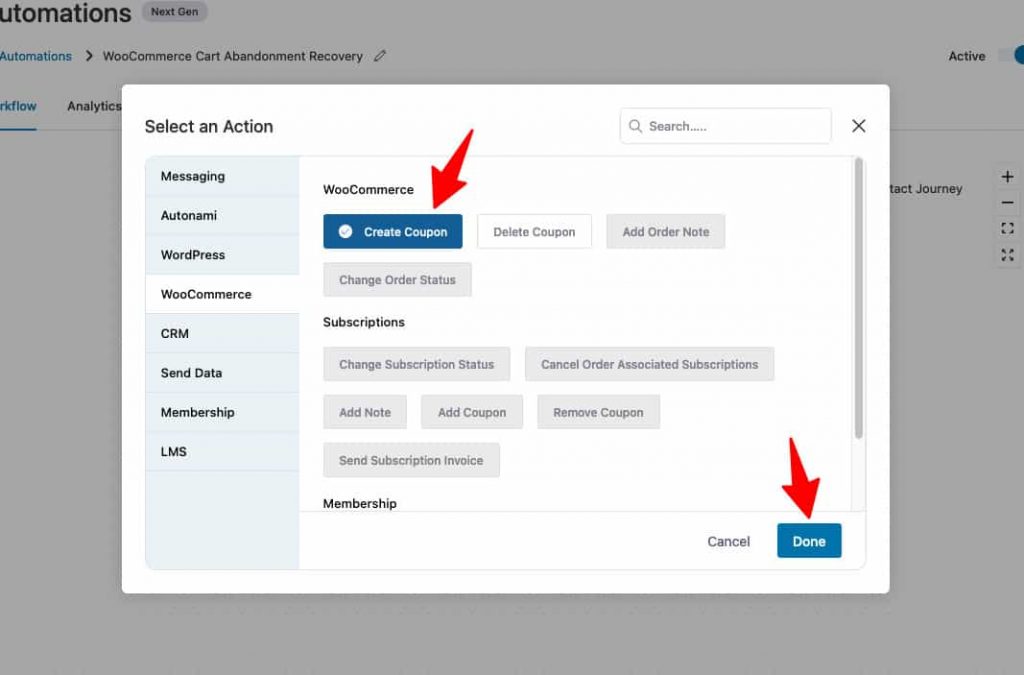The image size is (1024, 675).
Task: Open the Analytics tab
Action: [94, 106]
